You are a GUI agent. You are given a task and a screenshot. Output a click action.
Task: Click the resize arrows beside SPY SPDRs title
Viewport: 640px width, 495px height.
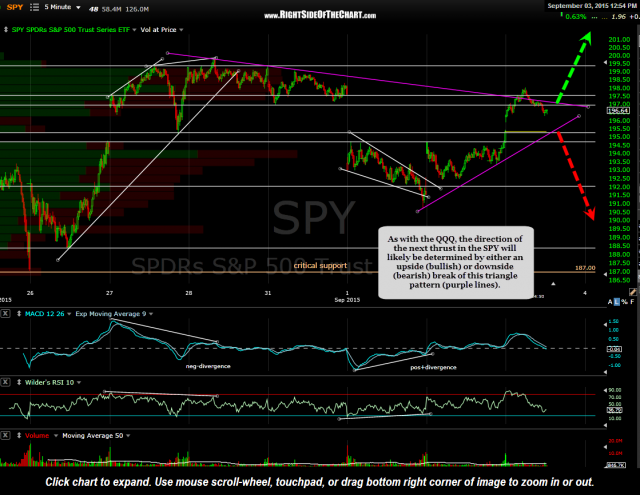(x=6, y=30)
